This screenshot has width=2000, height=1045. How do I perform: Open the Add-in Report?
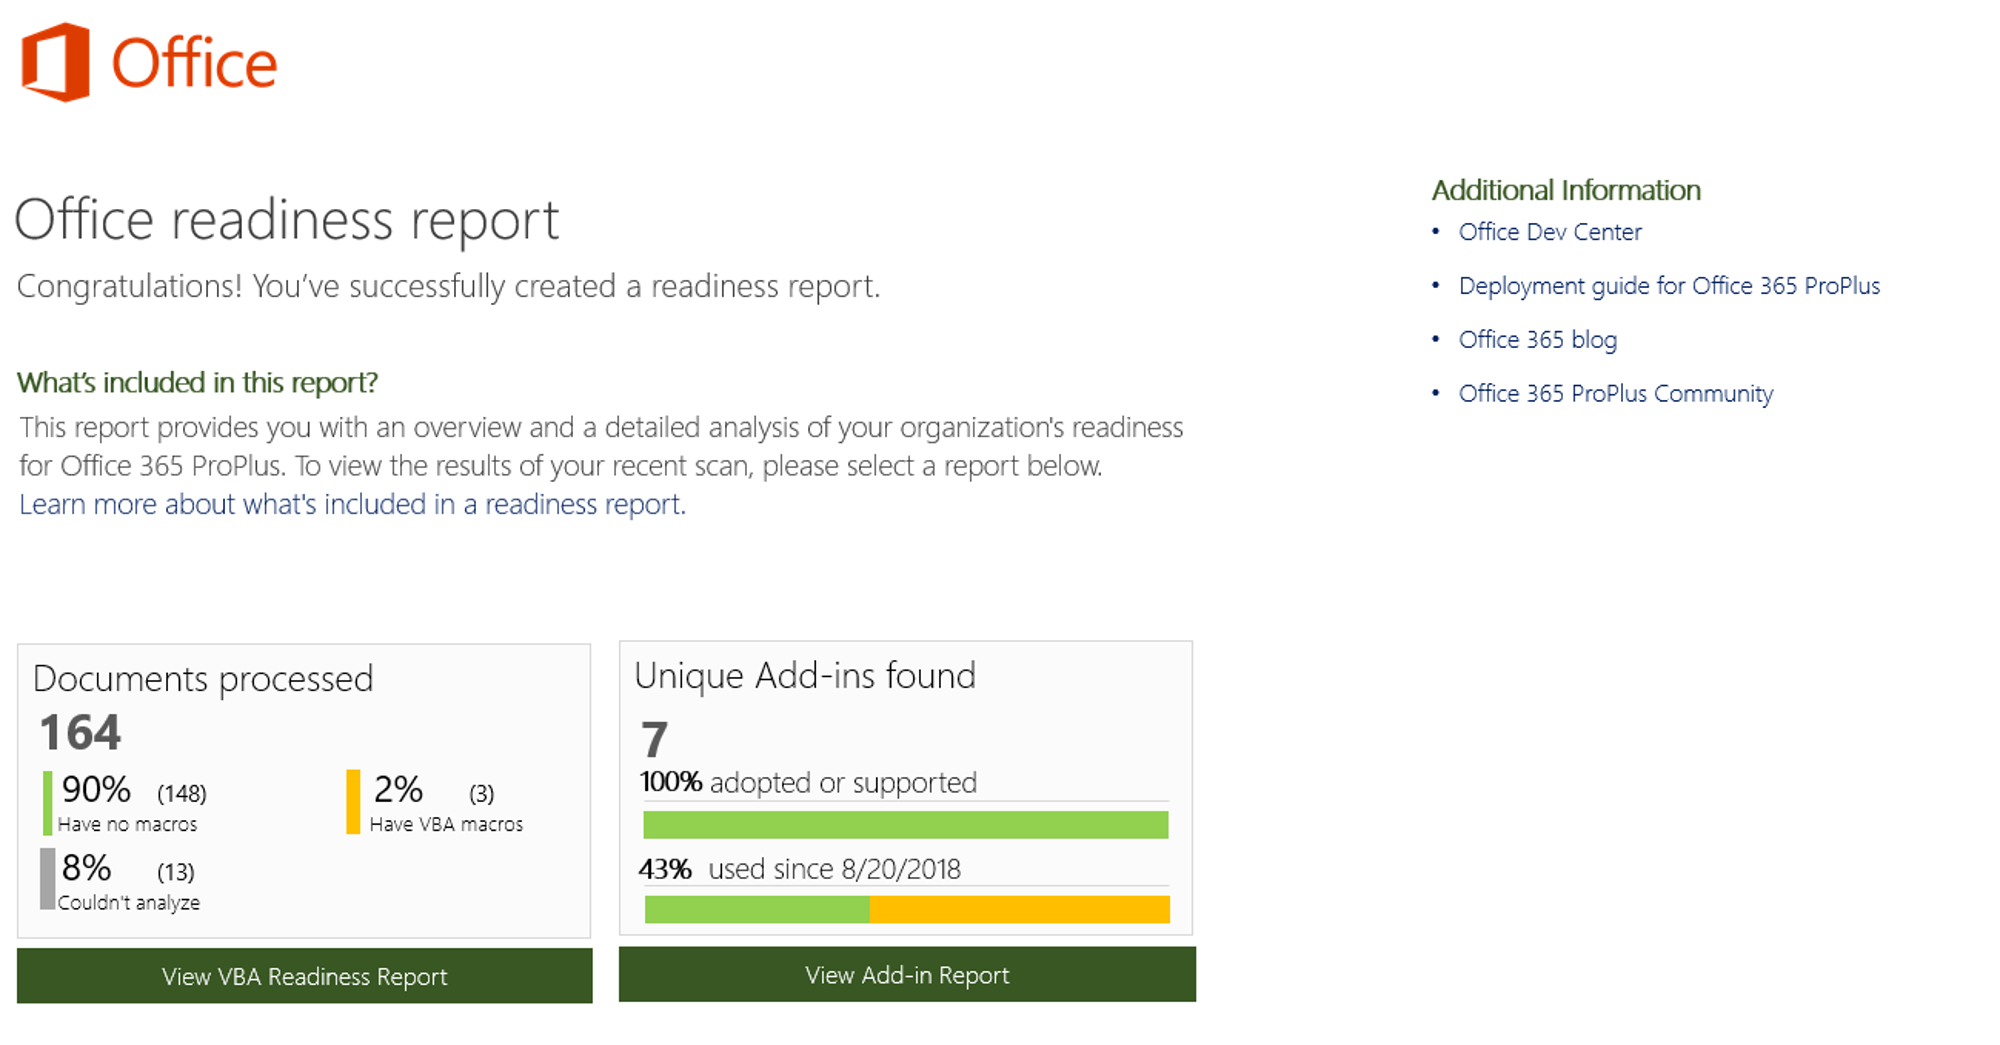(906, 974)
